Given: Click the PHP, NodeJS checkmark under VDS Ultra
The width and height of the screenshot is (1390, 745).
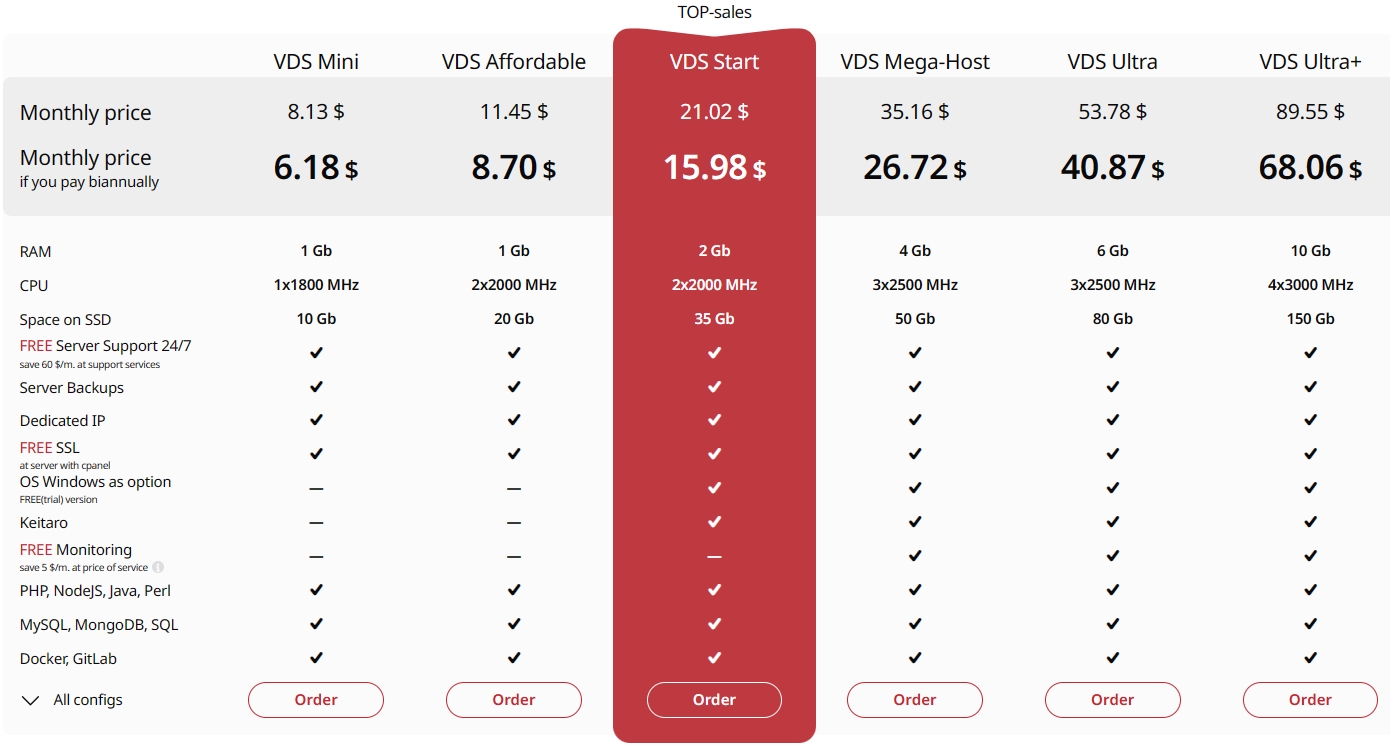Looking at the screenshot, I should [1112, 590].
